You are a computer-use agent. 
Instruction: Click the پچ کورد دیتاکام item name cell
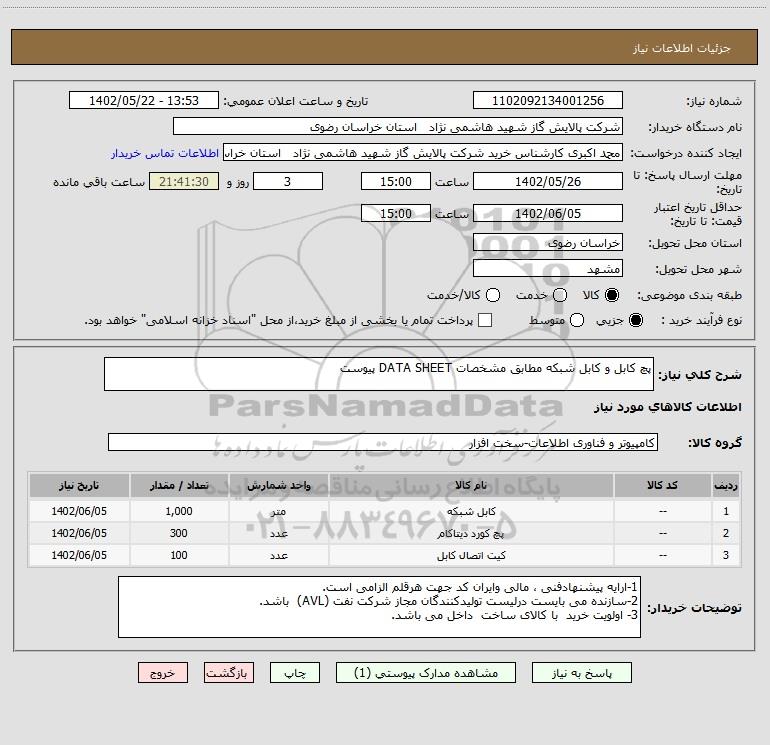[471, 533]
